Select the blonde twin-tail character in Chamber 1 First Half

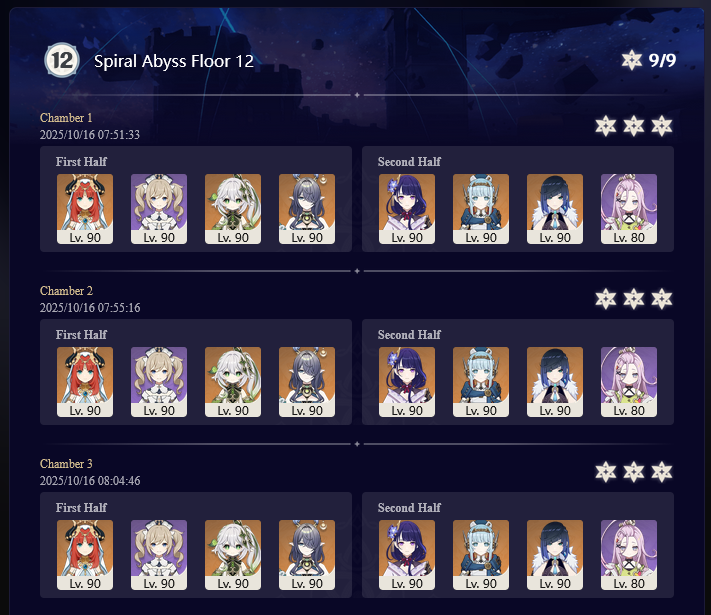159,209
